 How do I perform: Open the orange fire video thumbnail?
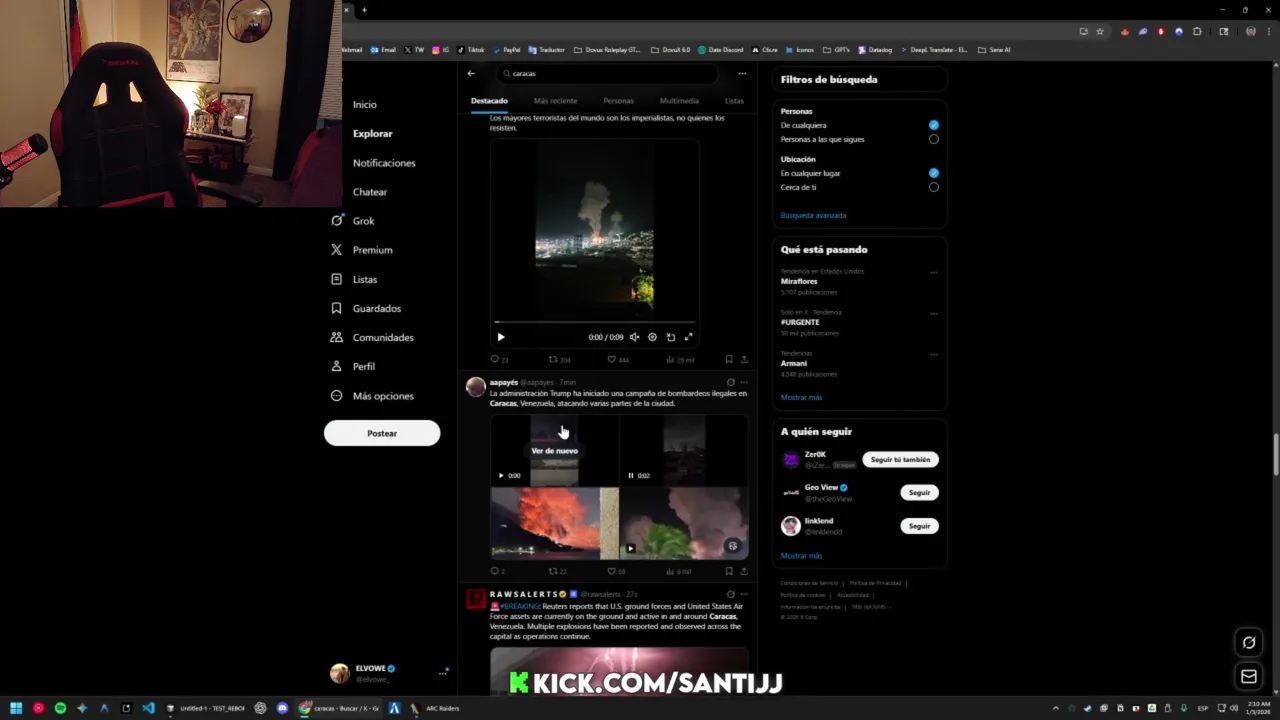coord(554,523)
